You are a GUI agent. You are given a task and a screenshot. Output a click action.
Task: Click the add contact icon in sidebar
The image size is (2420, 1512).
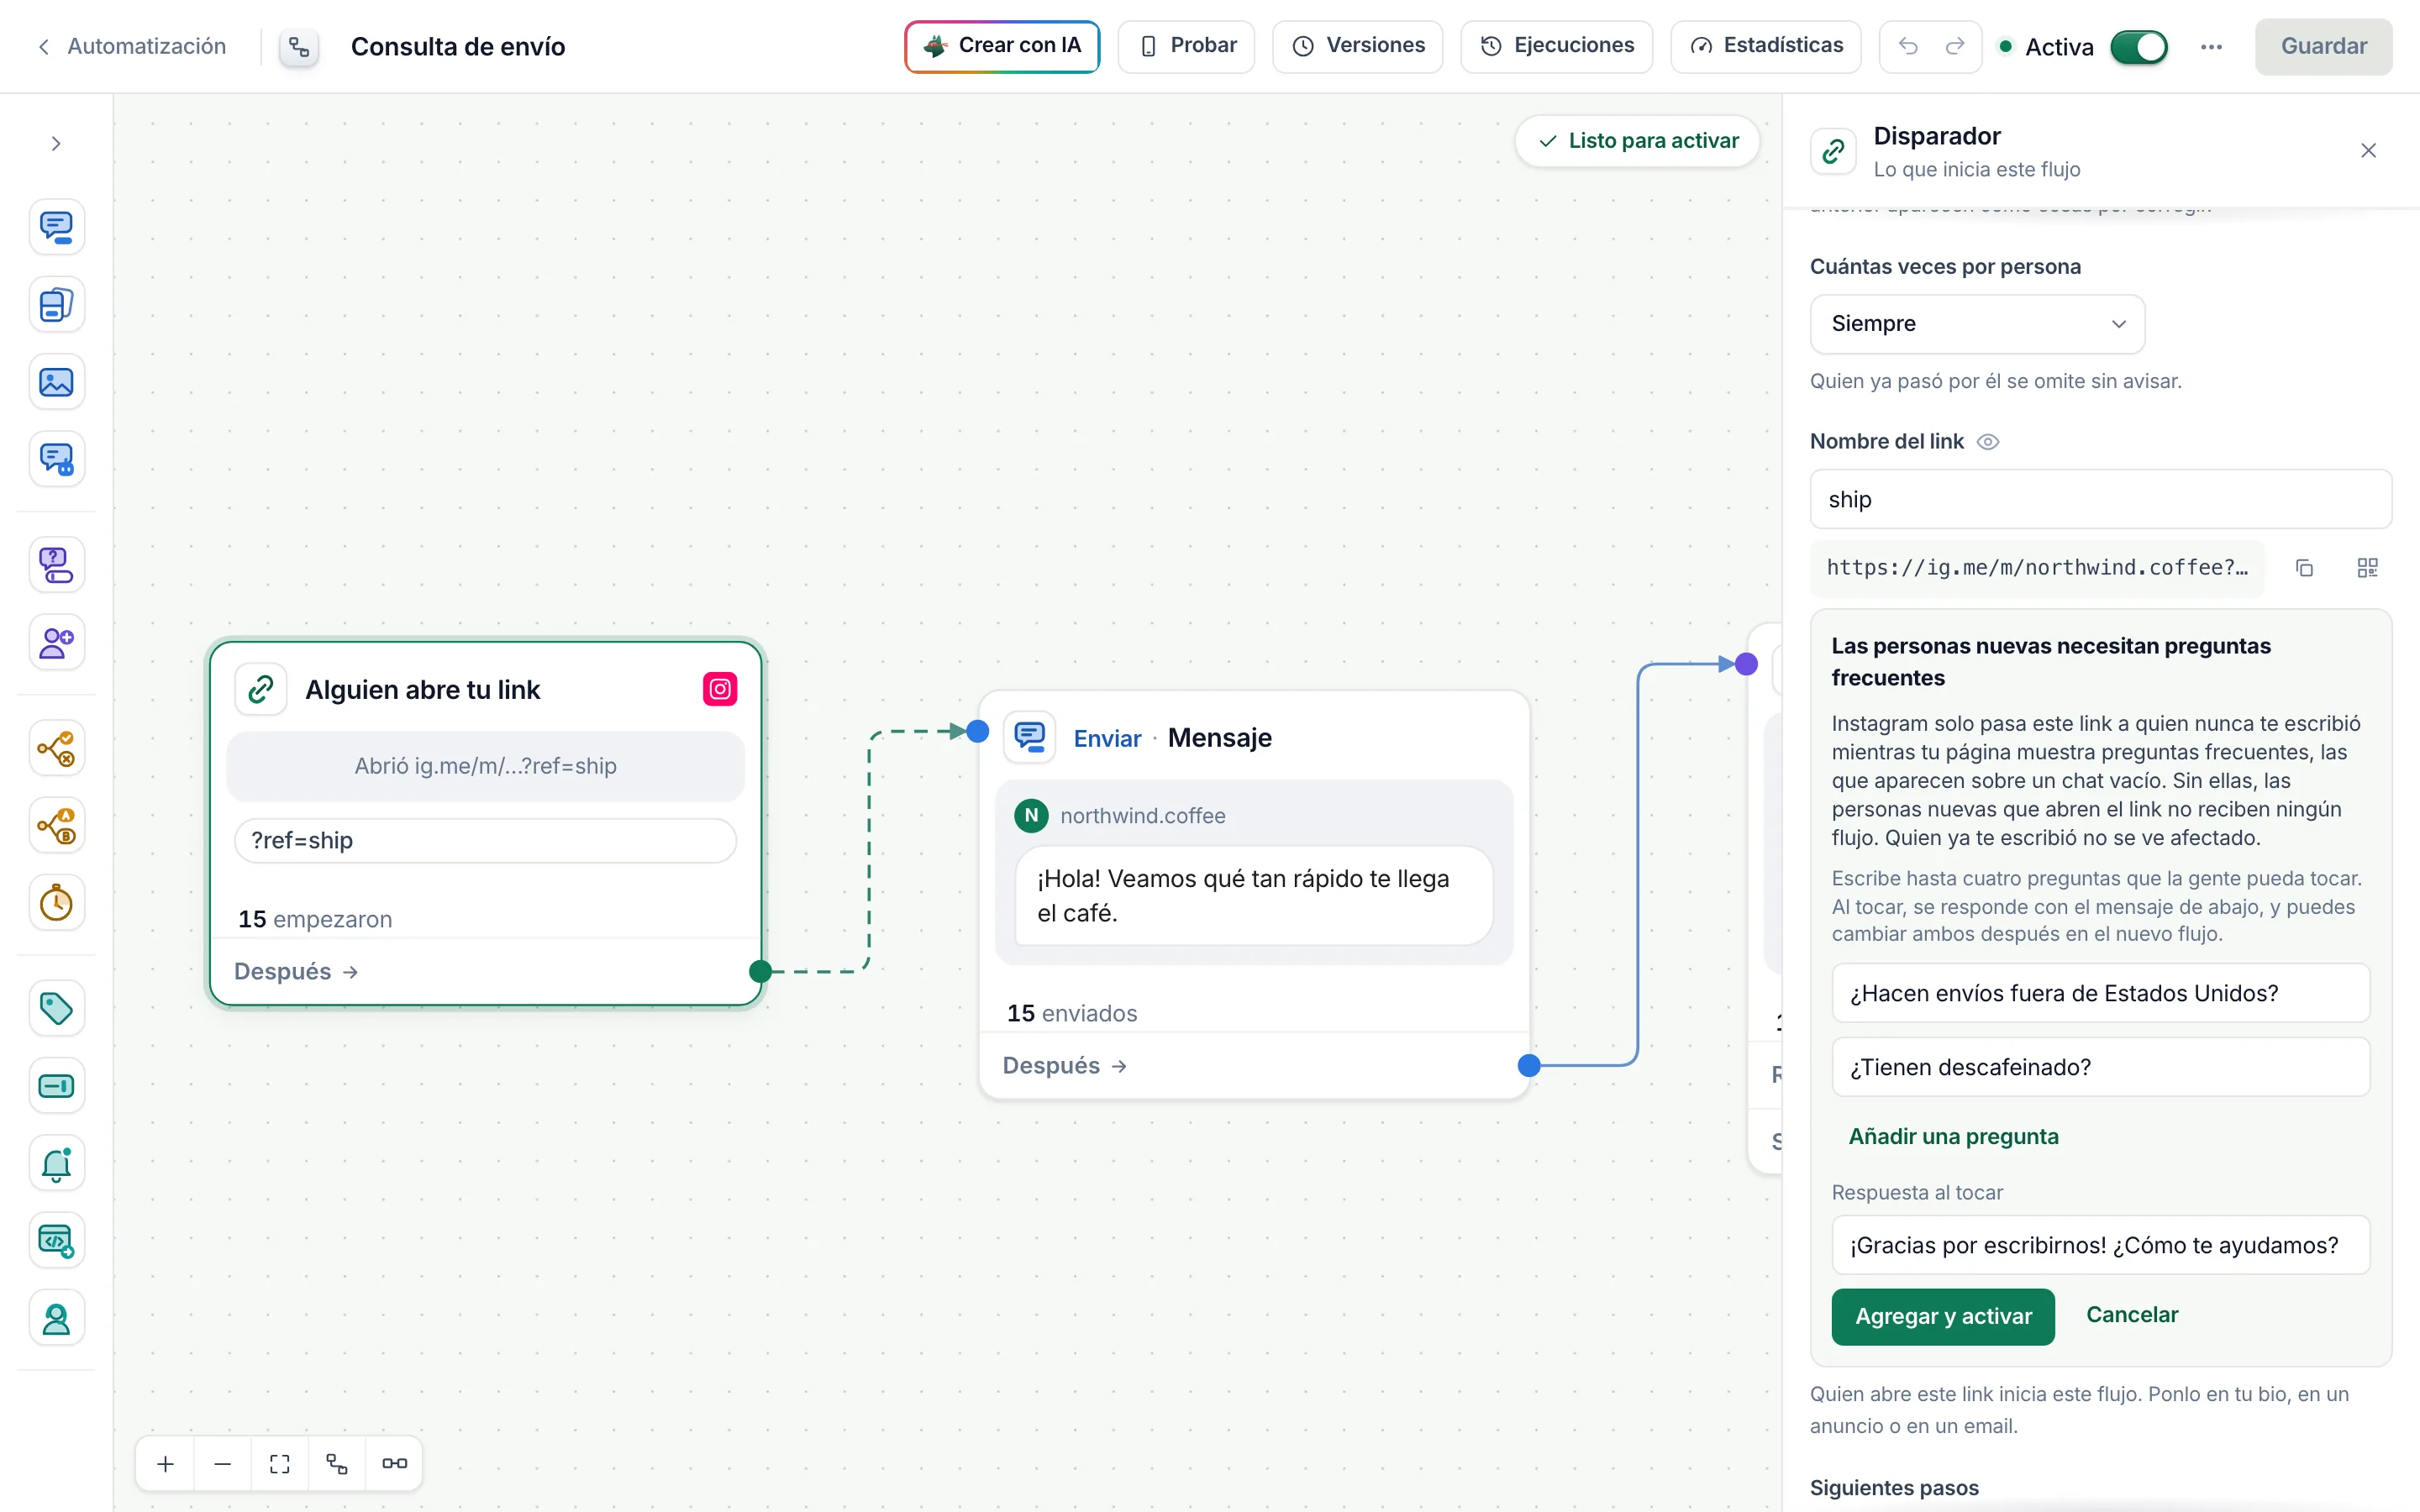[x=56, y=642]
